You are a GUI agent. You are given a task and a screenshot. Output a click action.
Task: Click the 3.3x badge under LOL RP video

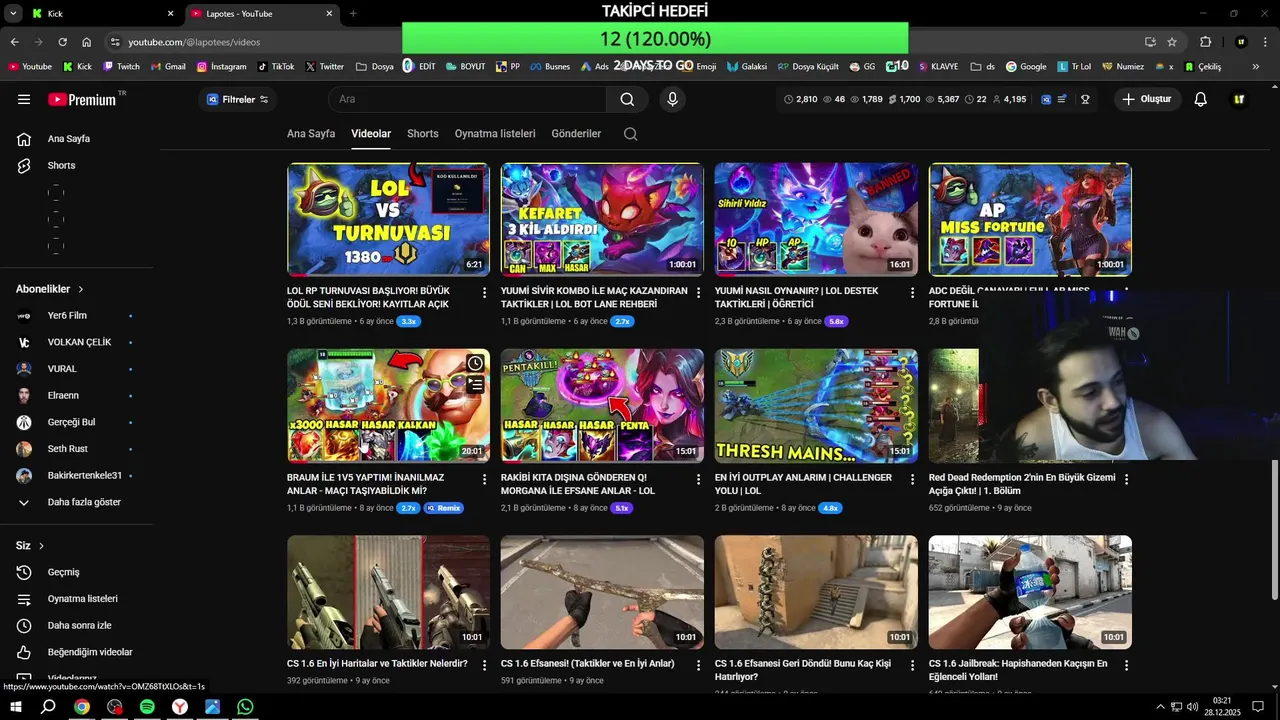[408, 321]
